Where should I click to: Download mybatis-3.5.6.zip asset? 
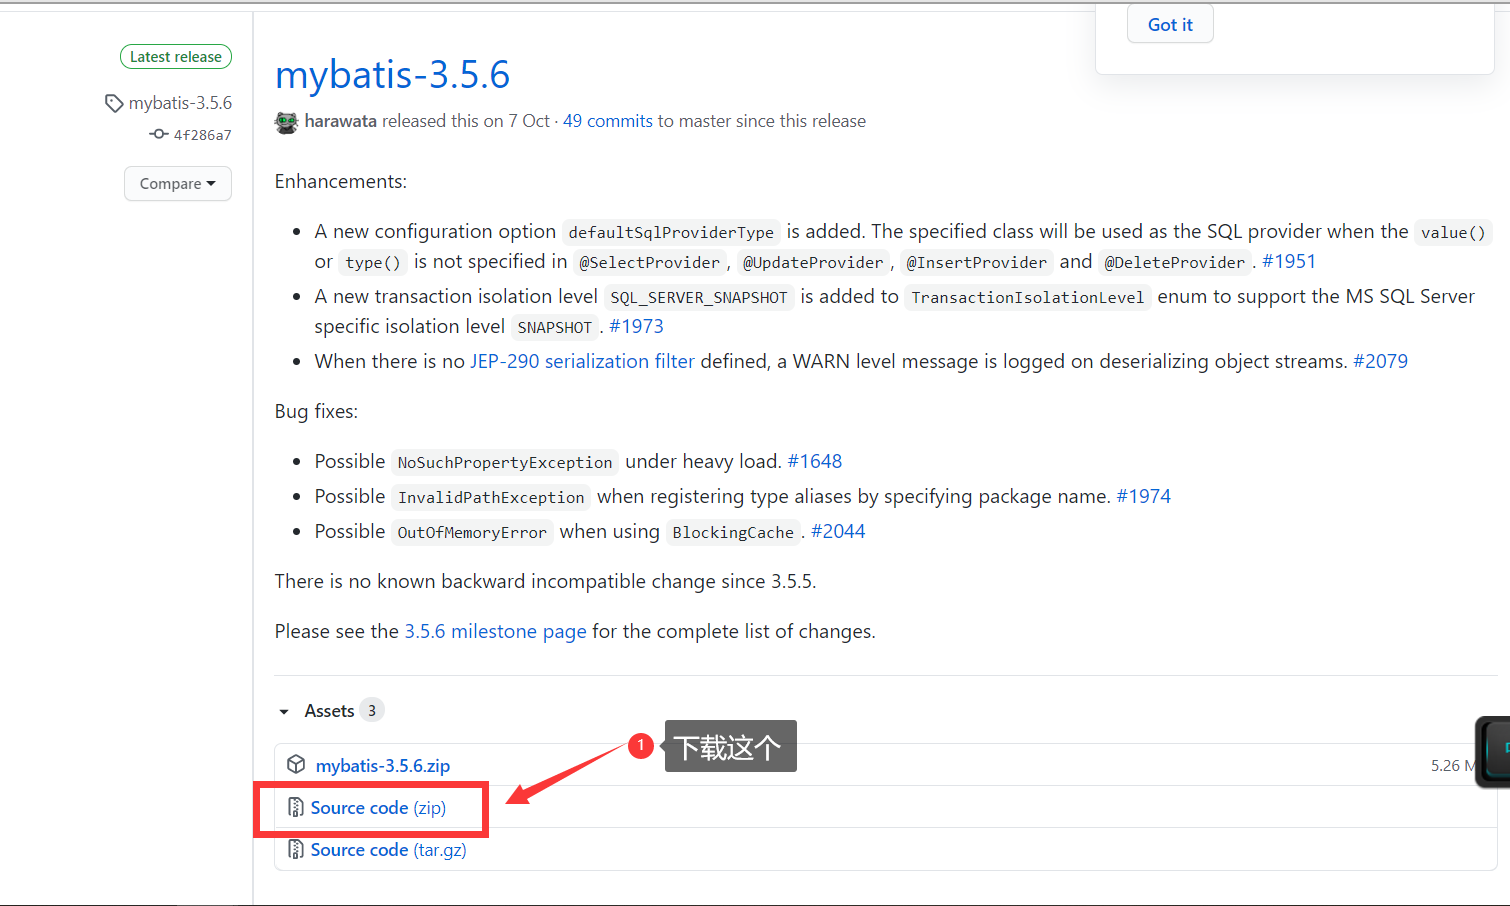pos(383,765)
